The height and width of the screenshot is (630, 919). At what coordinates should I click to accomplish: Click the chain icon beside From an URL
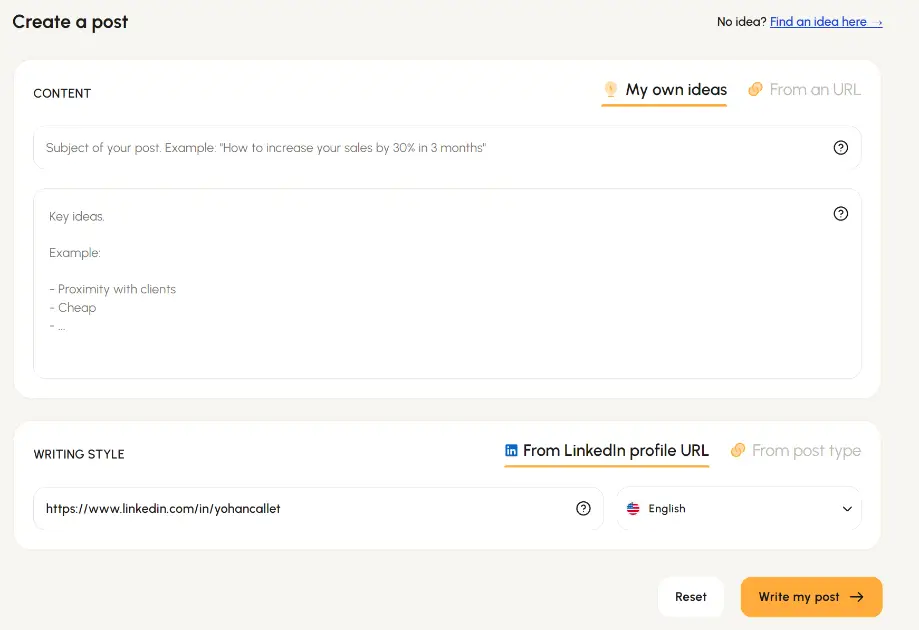(x=755, y=89)
